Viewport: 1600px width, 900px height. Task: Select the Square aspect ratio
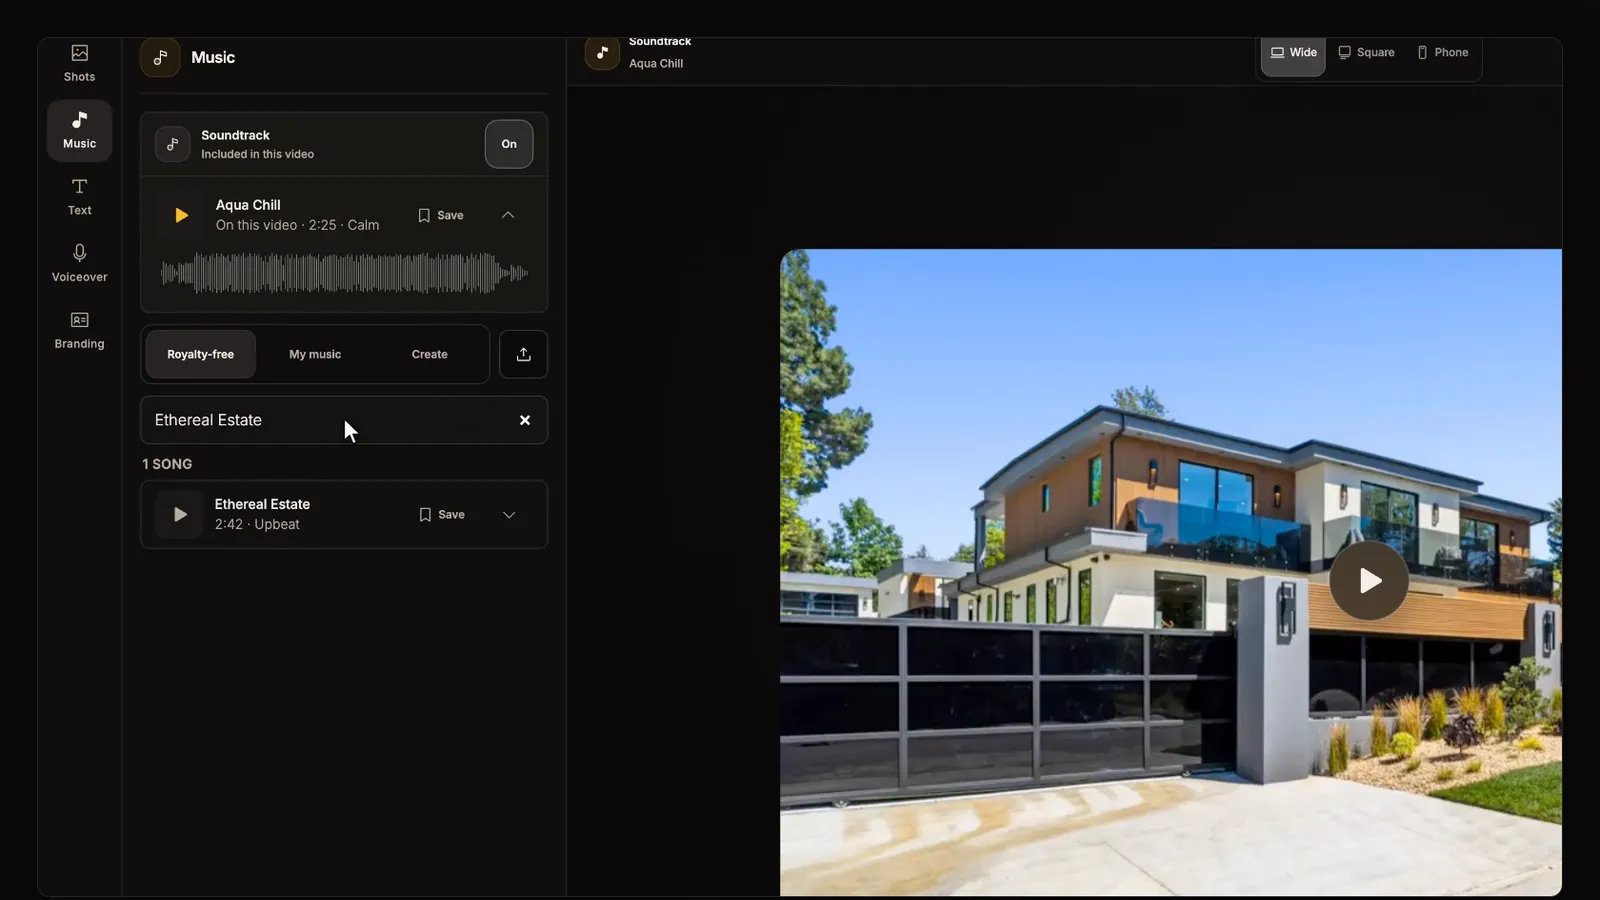(x=1366, y=53)
